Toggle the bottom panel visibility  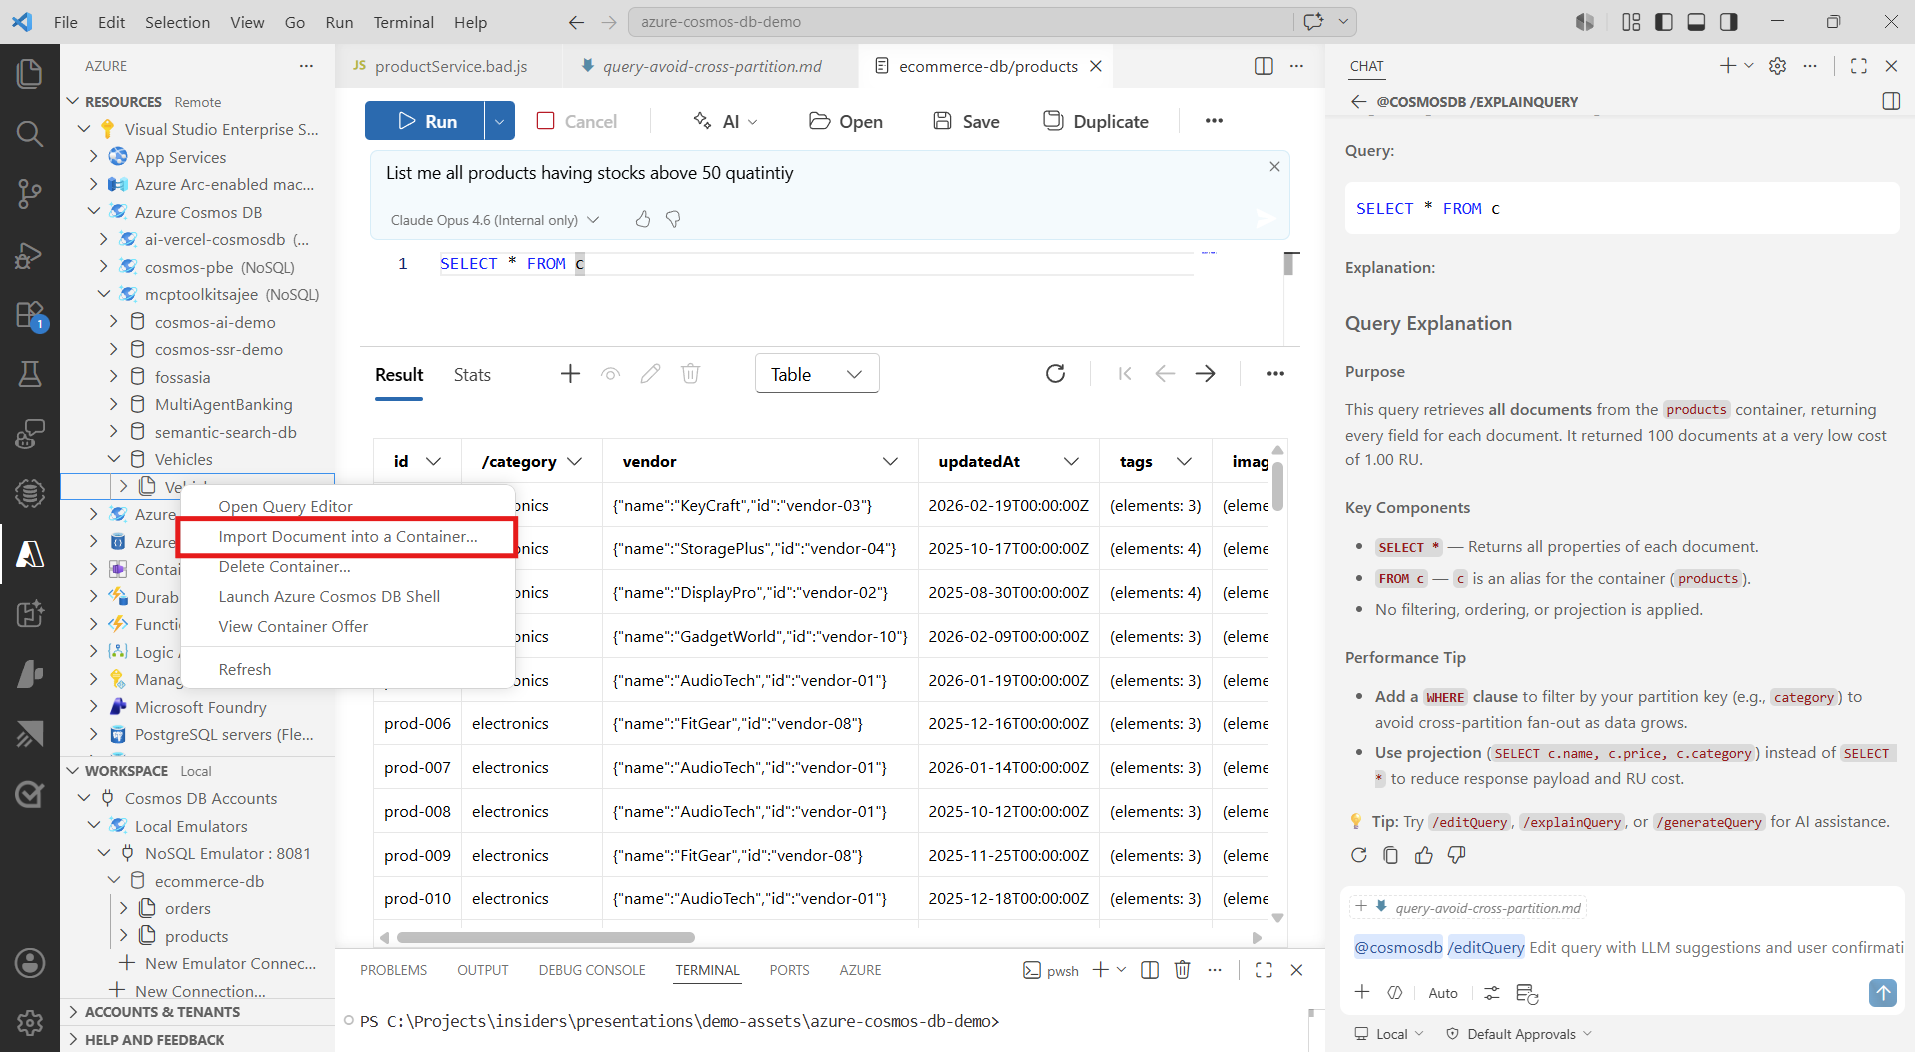pyautogui.click(x=1696, y=22)
